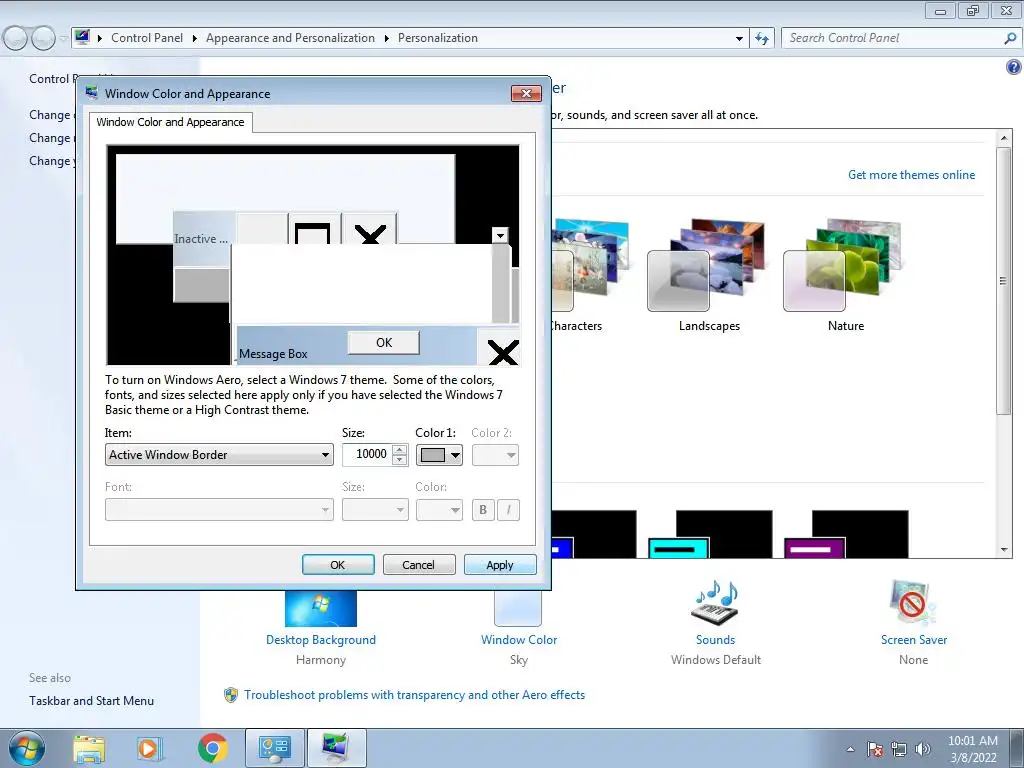Image resolution: width=1024 pixels, height=768 pixels.
Task: Click the Search Control Panel field
Action: 893,38
